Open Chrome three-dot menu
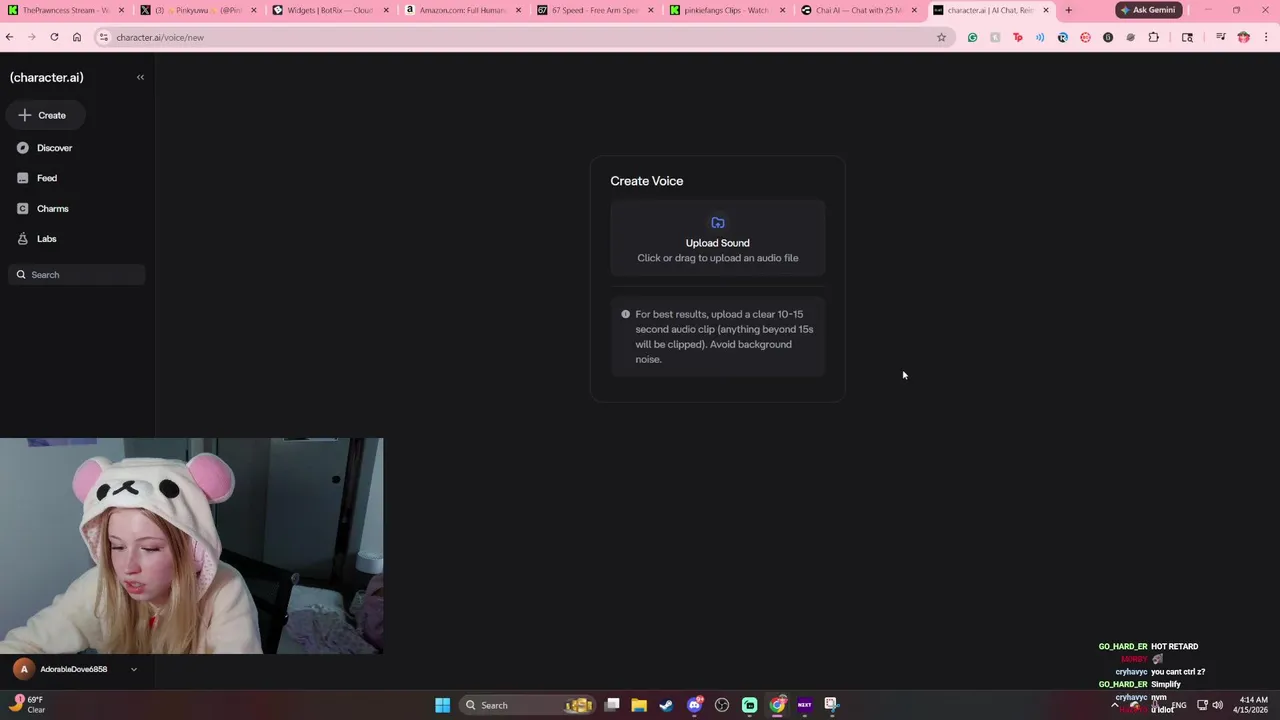 pos(1266,37)
